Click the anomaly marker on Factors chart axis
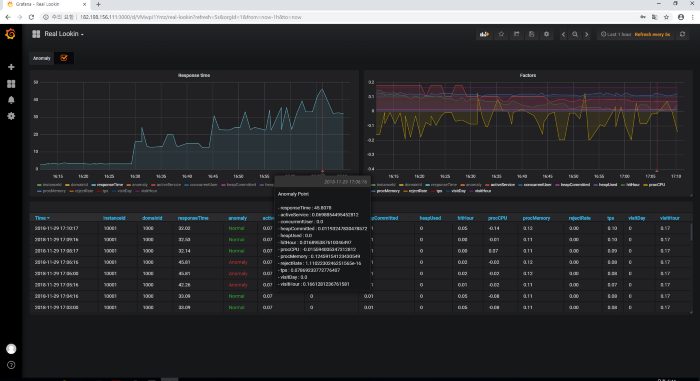700x381 pixels. (x=657, y=171)
